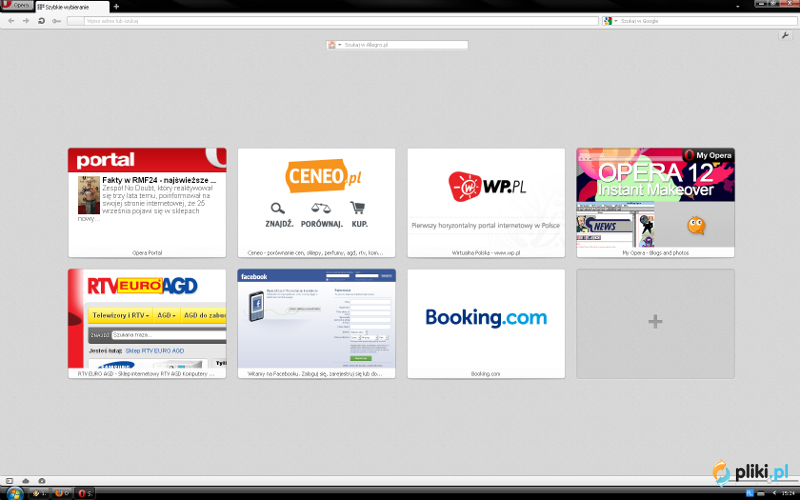The image size is (800, 500).
Task: Open the Booking.com speed dial
Action: 486,323
